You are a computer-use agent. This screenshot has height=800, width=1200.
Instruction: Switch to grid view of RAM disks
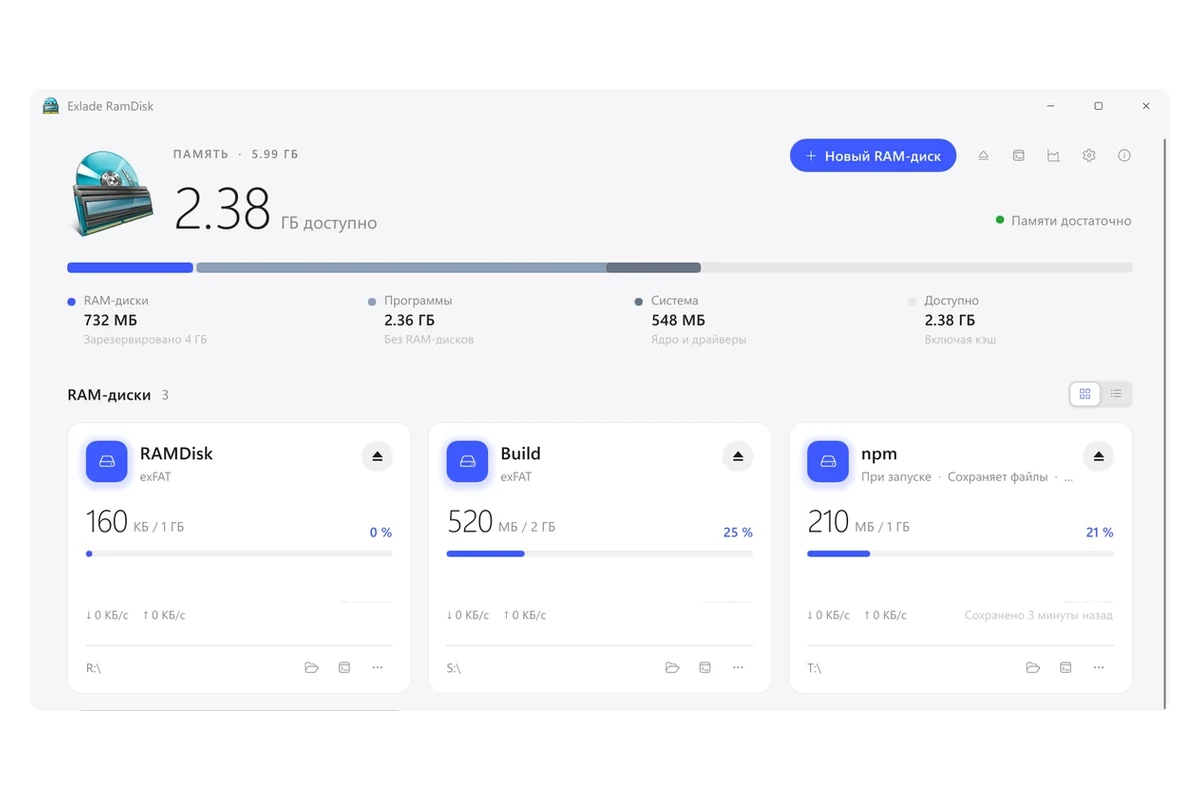coord(1085,394)
